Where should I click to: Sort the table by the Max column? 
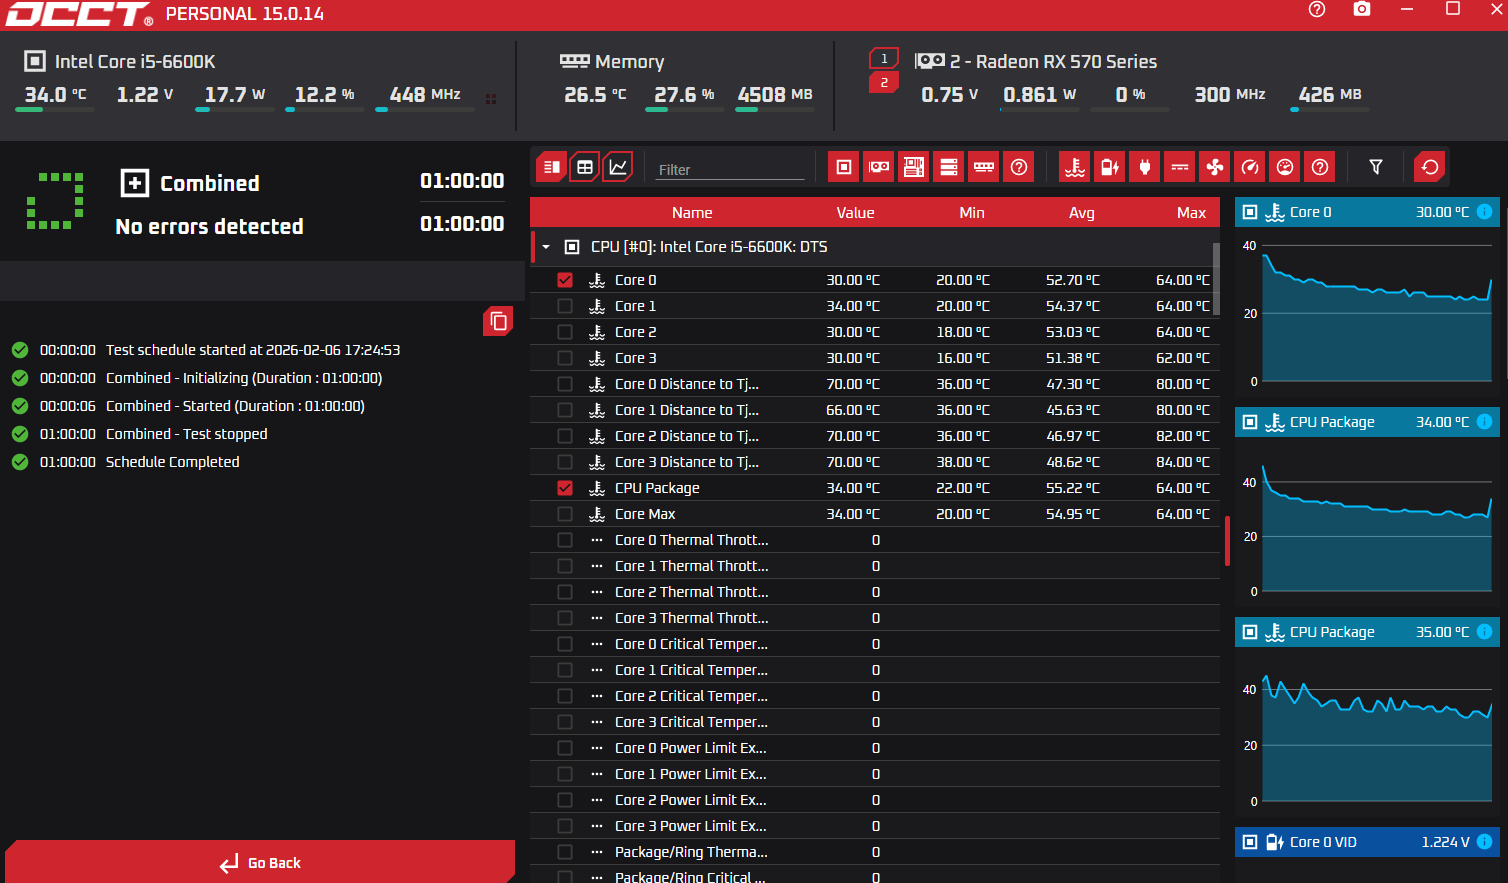pyautogui.click(x=1191, y=213)
